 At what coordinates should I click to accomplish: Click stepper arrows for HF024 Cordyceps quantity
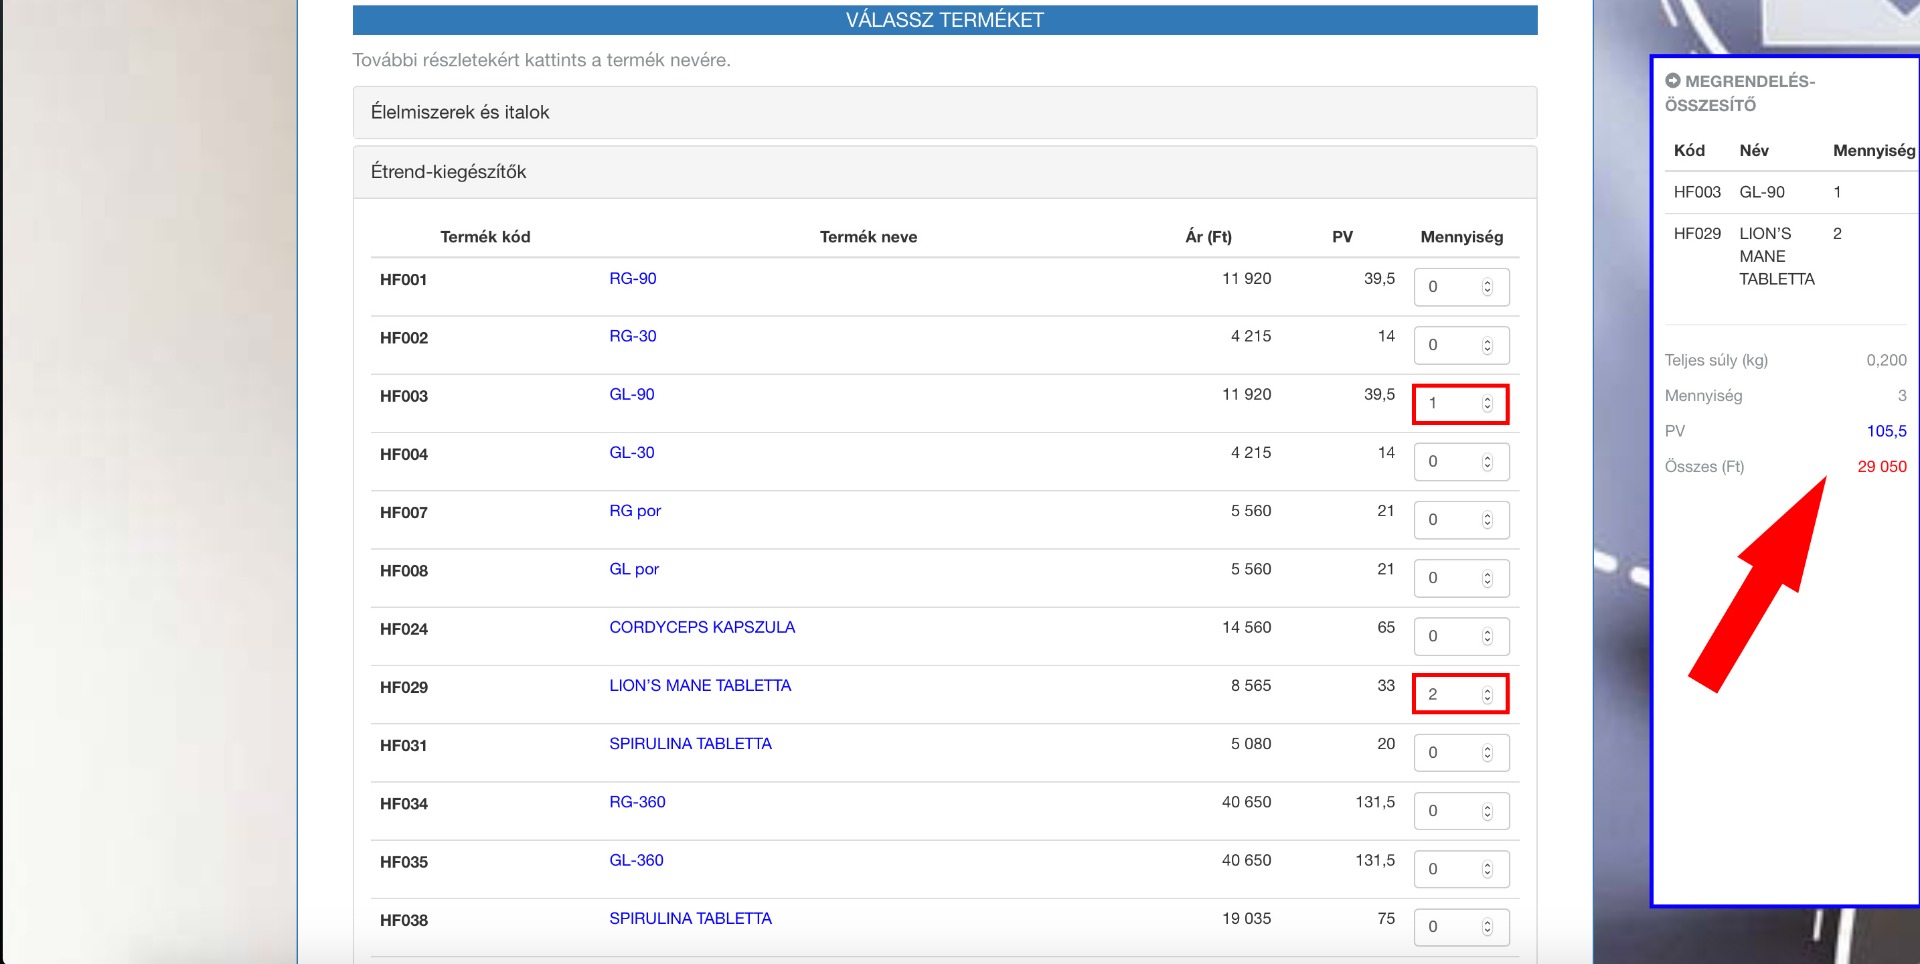click(x=1487, y=637)
